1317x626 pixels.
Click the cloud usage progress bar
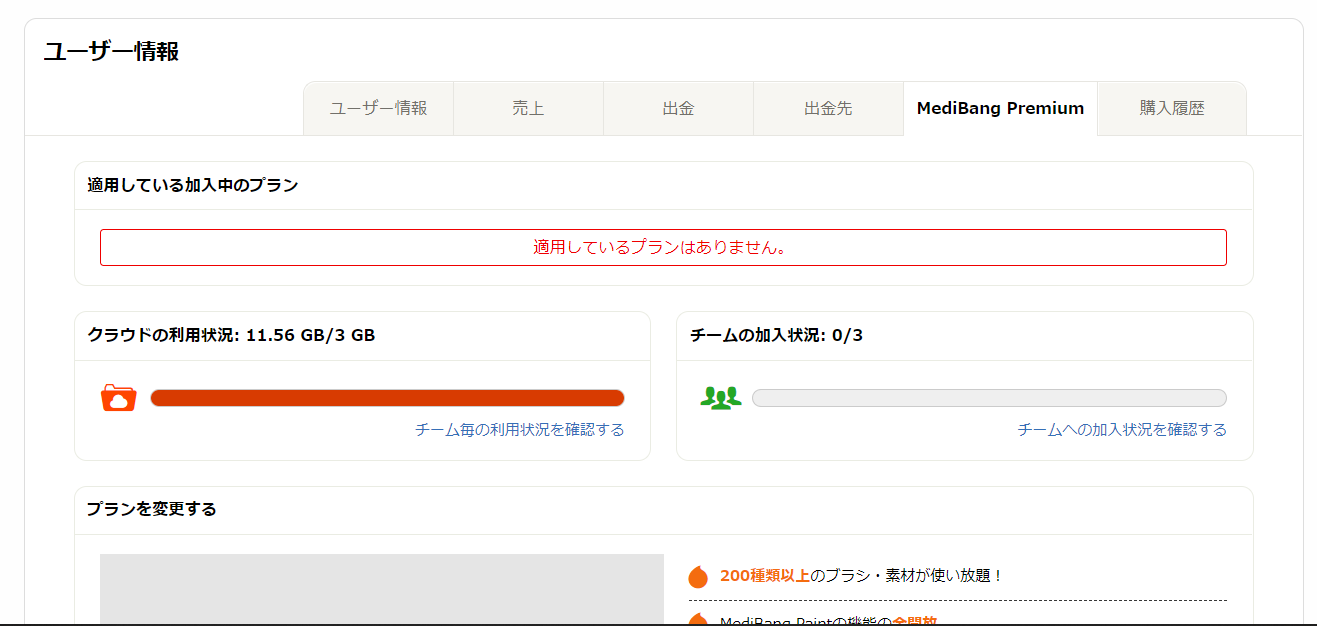pyautogui.click(x=387, y=398)
